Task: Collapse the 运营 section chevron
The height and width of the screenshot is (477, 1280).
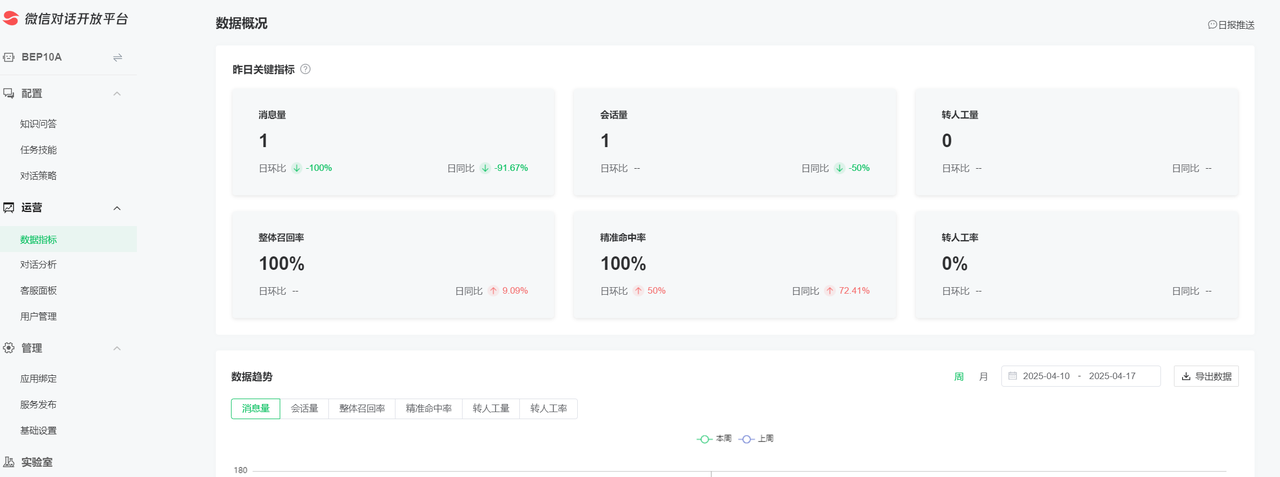Action: coord(117,208)
